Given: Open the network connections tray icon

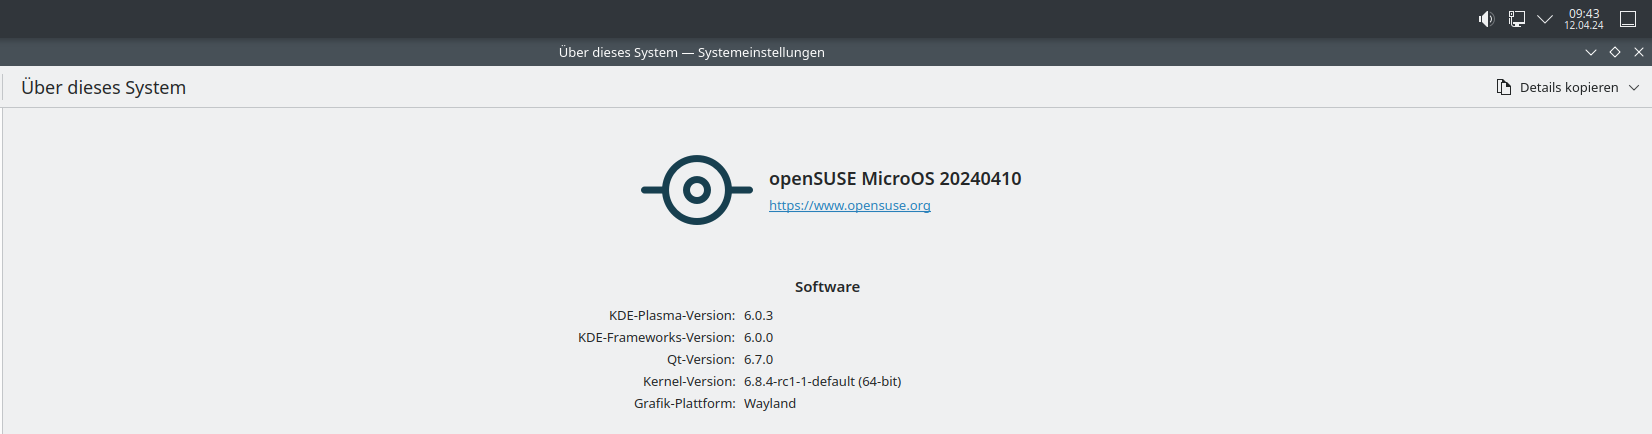Looking at the screenshot, I should coord(1517,19).
